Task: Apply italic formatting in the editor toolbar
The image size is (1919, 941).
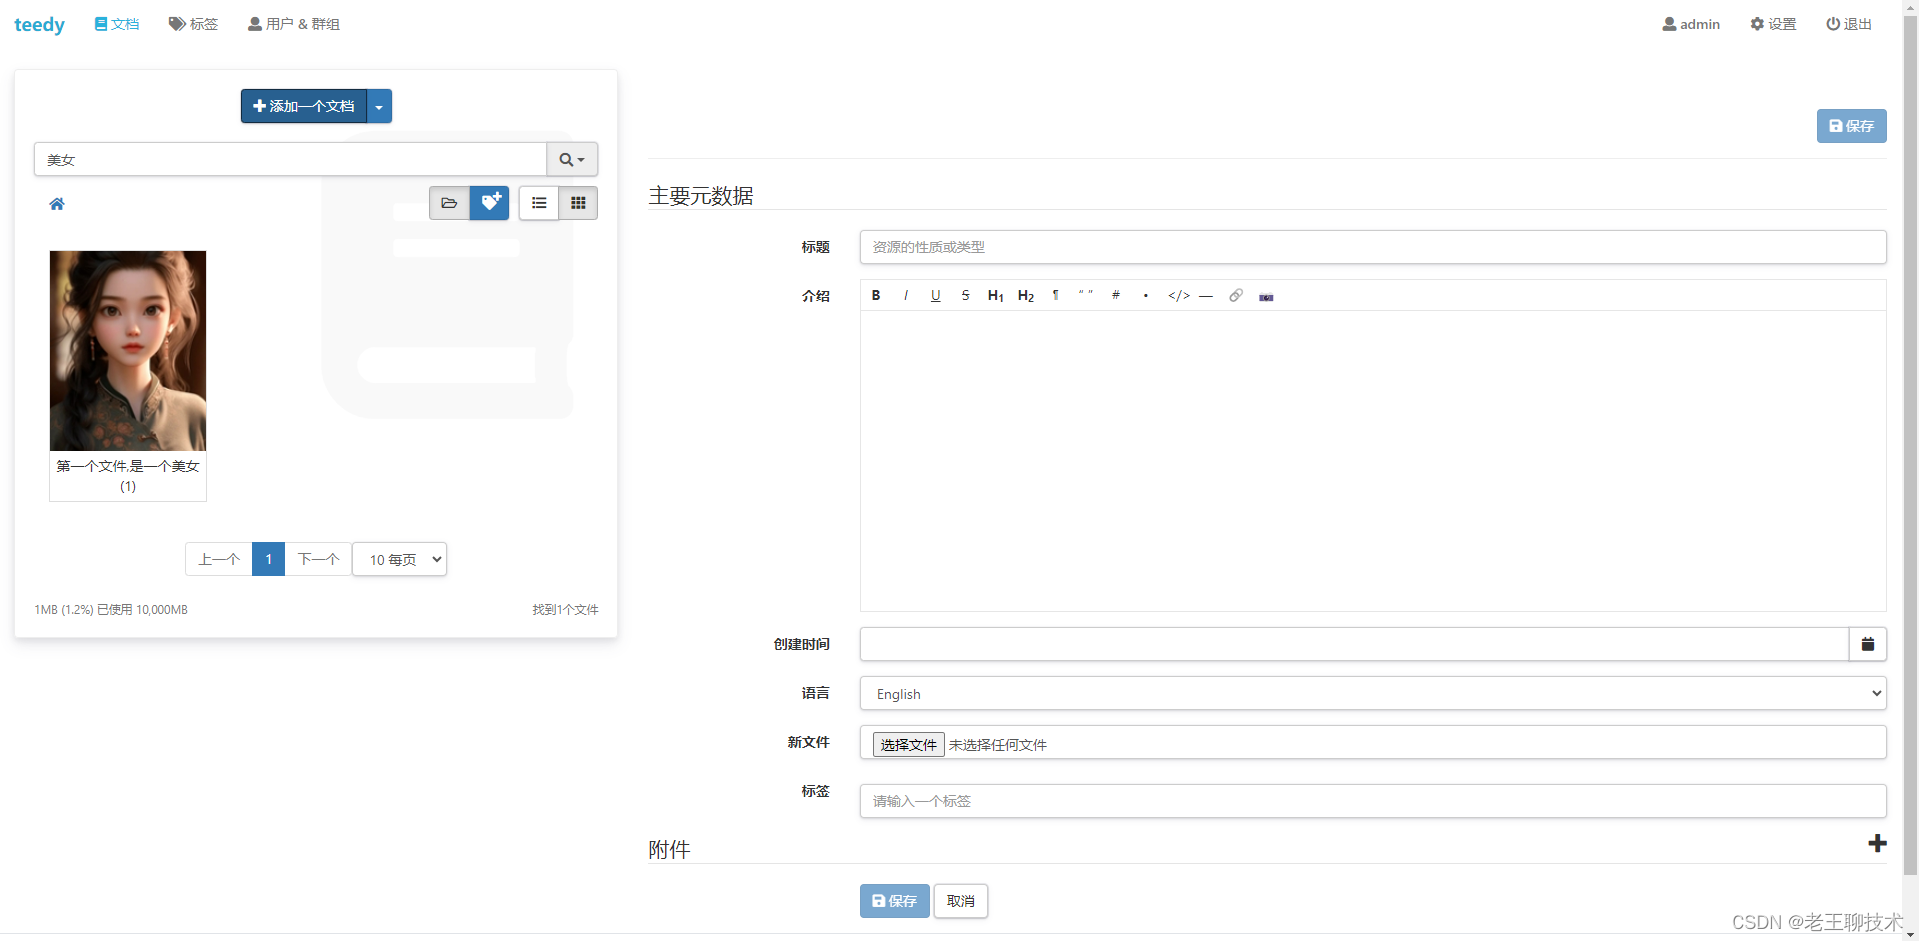Action: point(905,295)
